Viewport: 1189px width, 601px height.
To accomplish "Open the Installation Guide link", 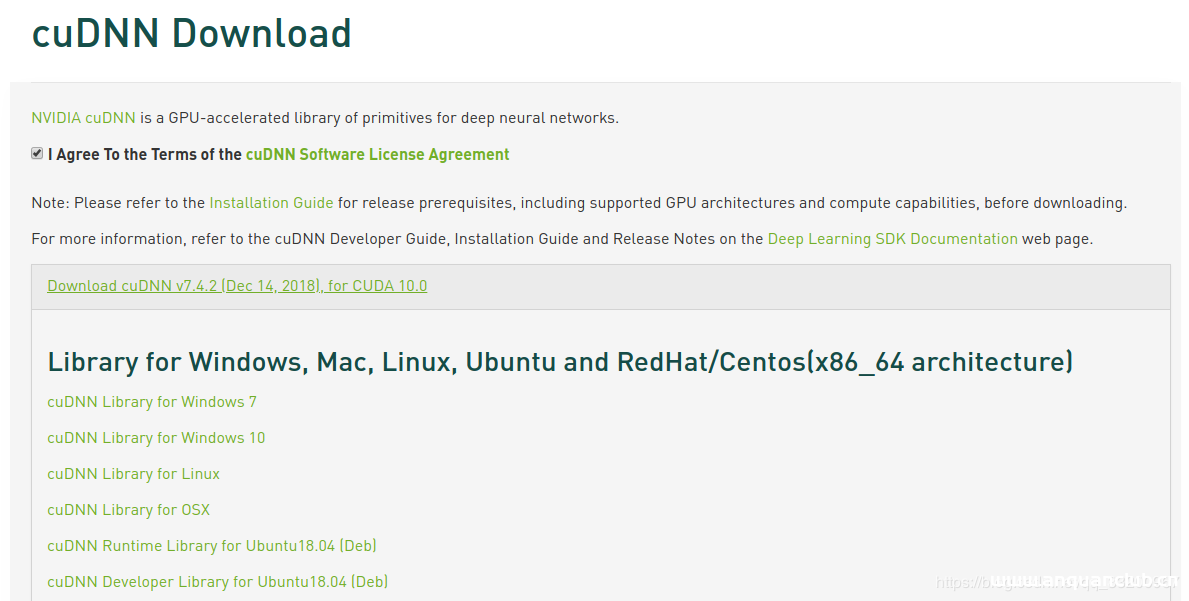I will tap(270, 202).
